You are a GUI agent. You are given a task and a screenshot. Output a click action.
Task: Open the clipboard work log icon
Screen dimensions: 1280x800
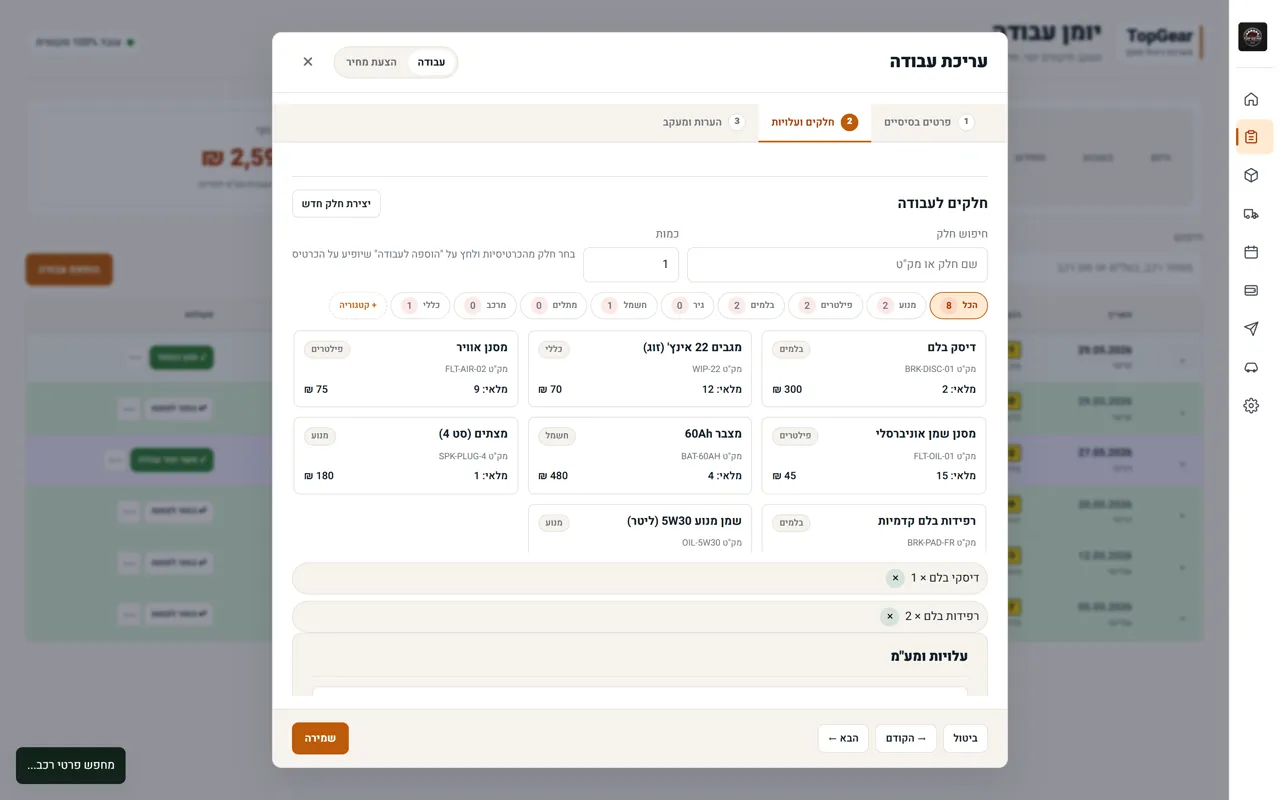(1251, 137)
